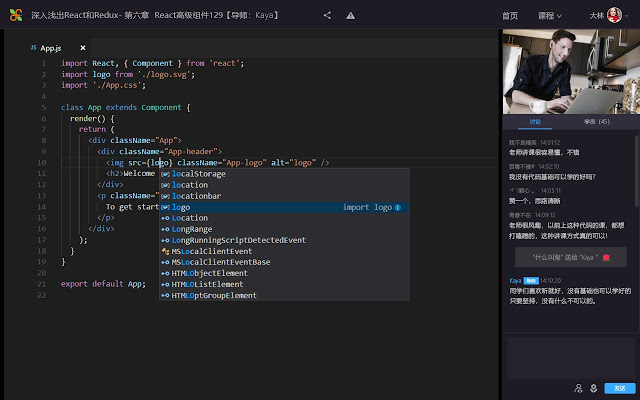The height and width of the screenshot is (400, 640).
Task: Click variable icon beside locationbar suggestion
Action: [x=165, y=196]
